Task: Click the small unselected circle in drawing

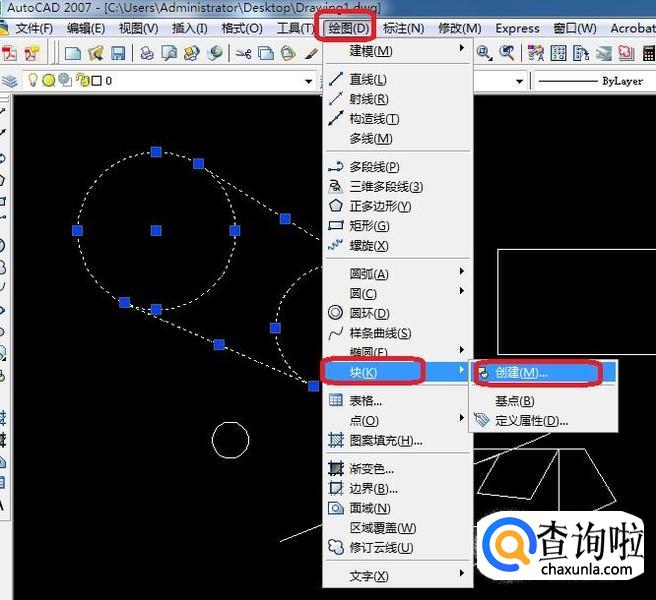Action: (x=230, y=440)
